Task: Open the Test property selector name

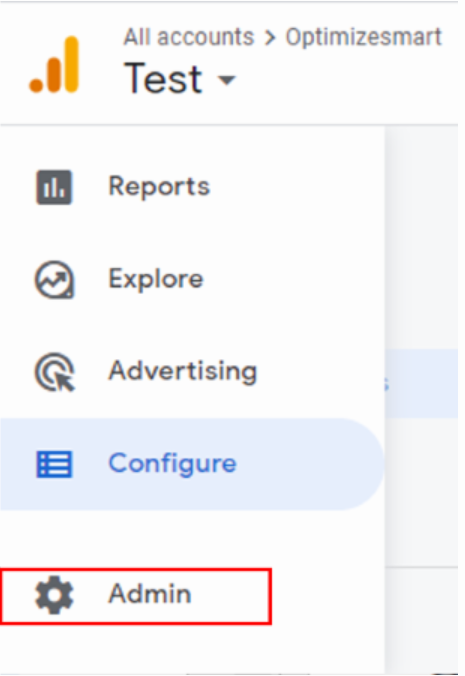Action: pos(163,78)
